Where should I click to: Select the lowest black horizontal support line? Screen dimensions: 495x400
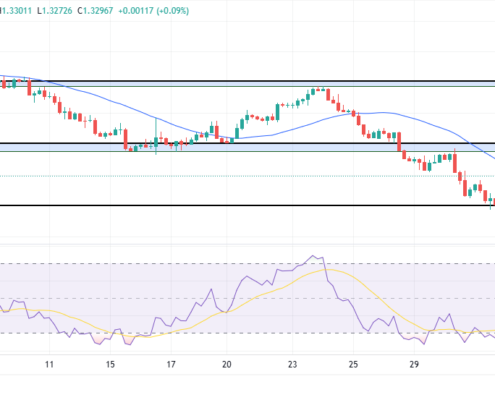247,205
